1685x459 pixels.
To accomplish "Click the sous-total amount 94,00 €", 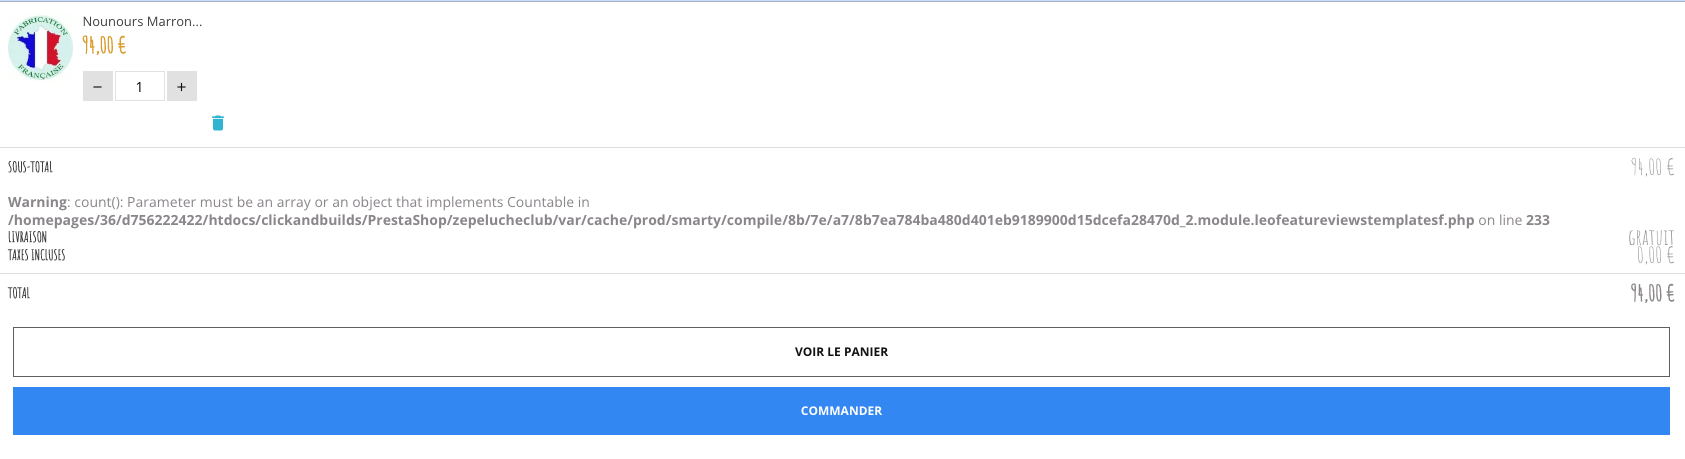I will pos(1652,167).
